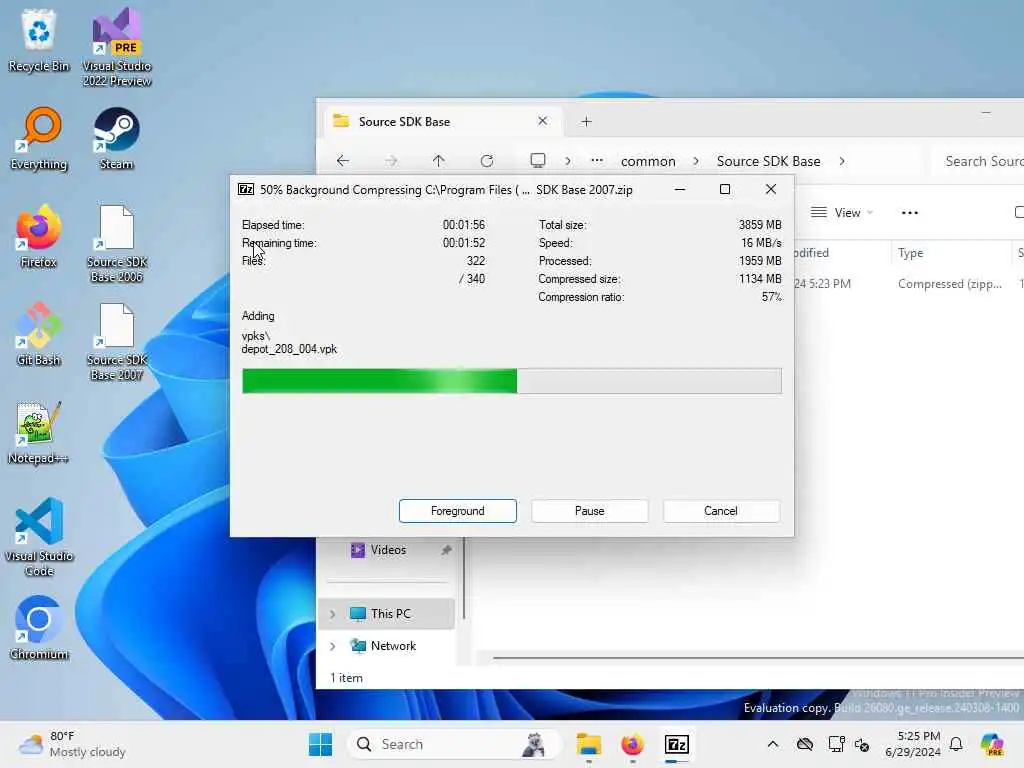1024x768 pixels.
Task: Open the Windows Start menu
Action: [x=320, y=744]
